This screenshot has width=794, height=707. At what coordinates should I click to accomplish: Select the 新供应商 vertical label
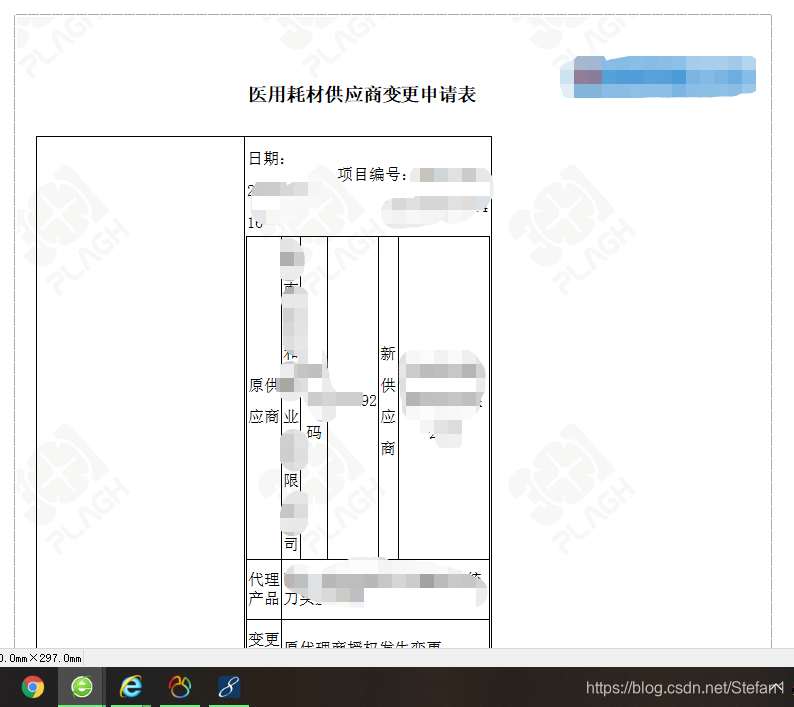388,401
